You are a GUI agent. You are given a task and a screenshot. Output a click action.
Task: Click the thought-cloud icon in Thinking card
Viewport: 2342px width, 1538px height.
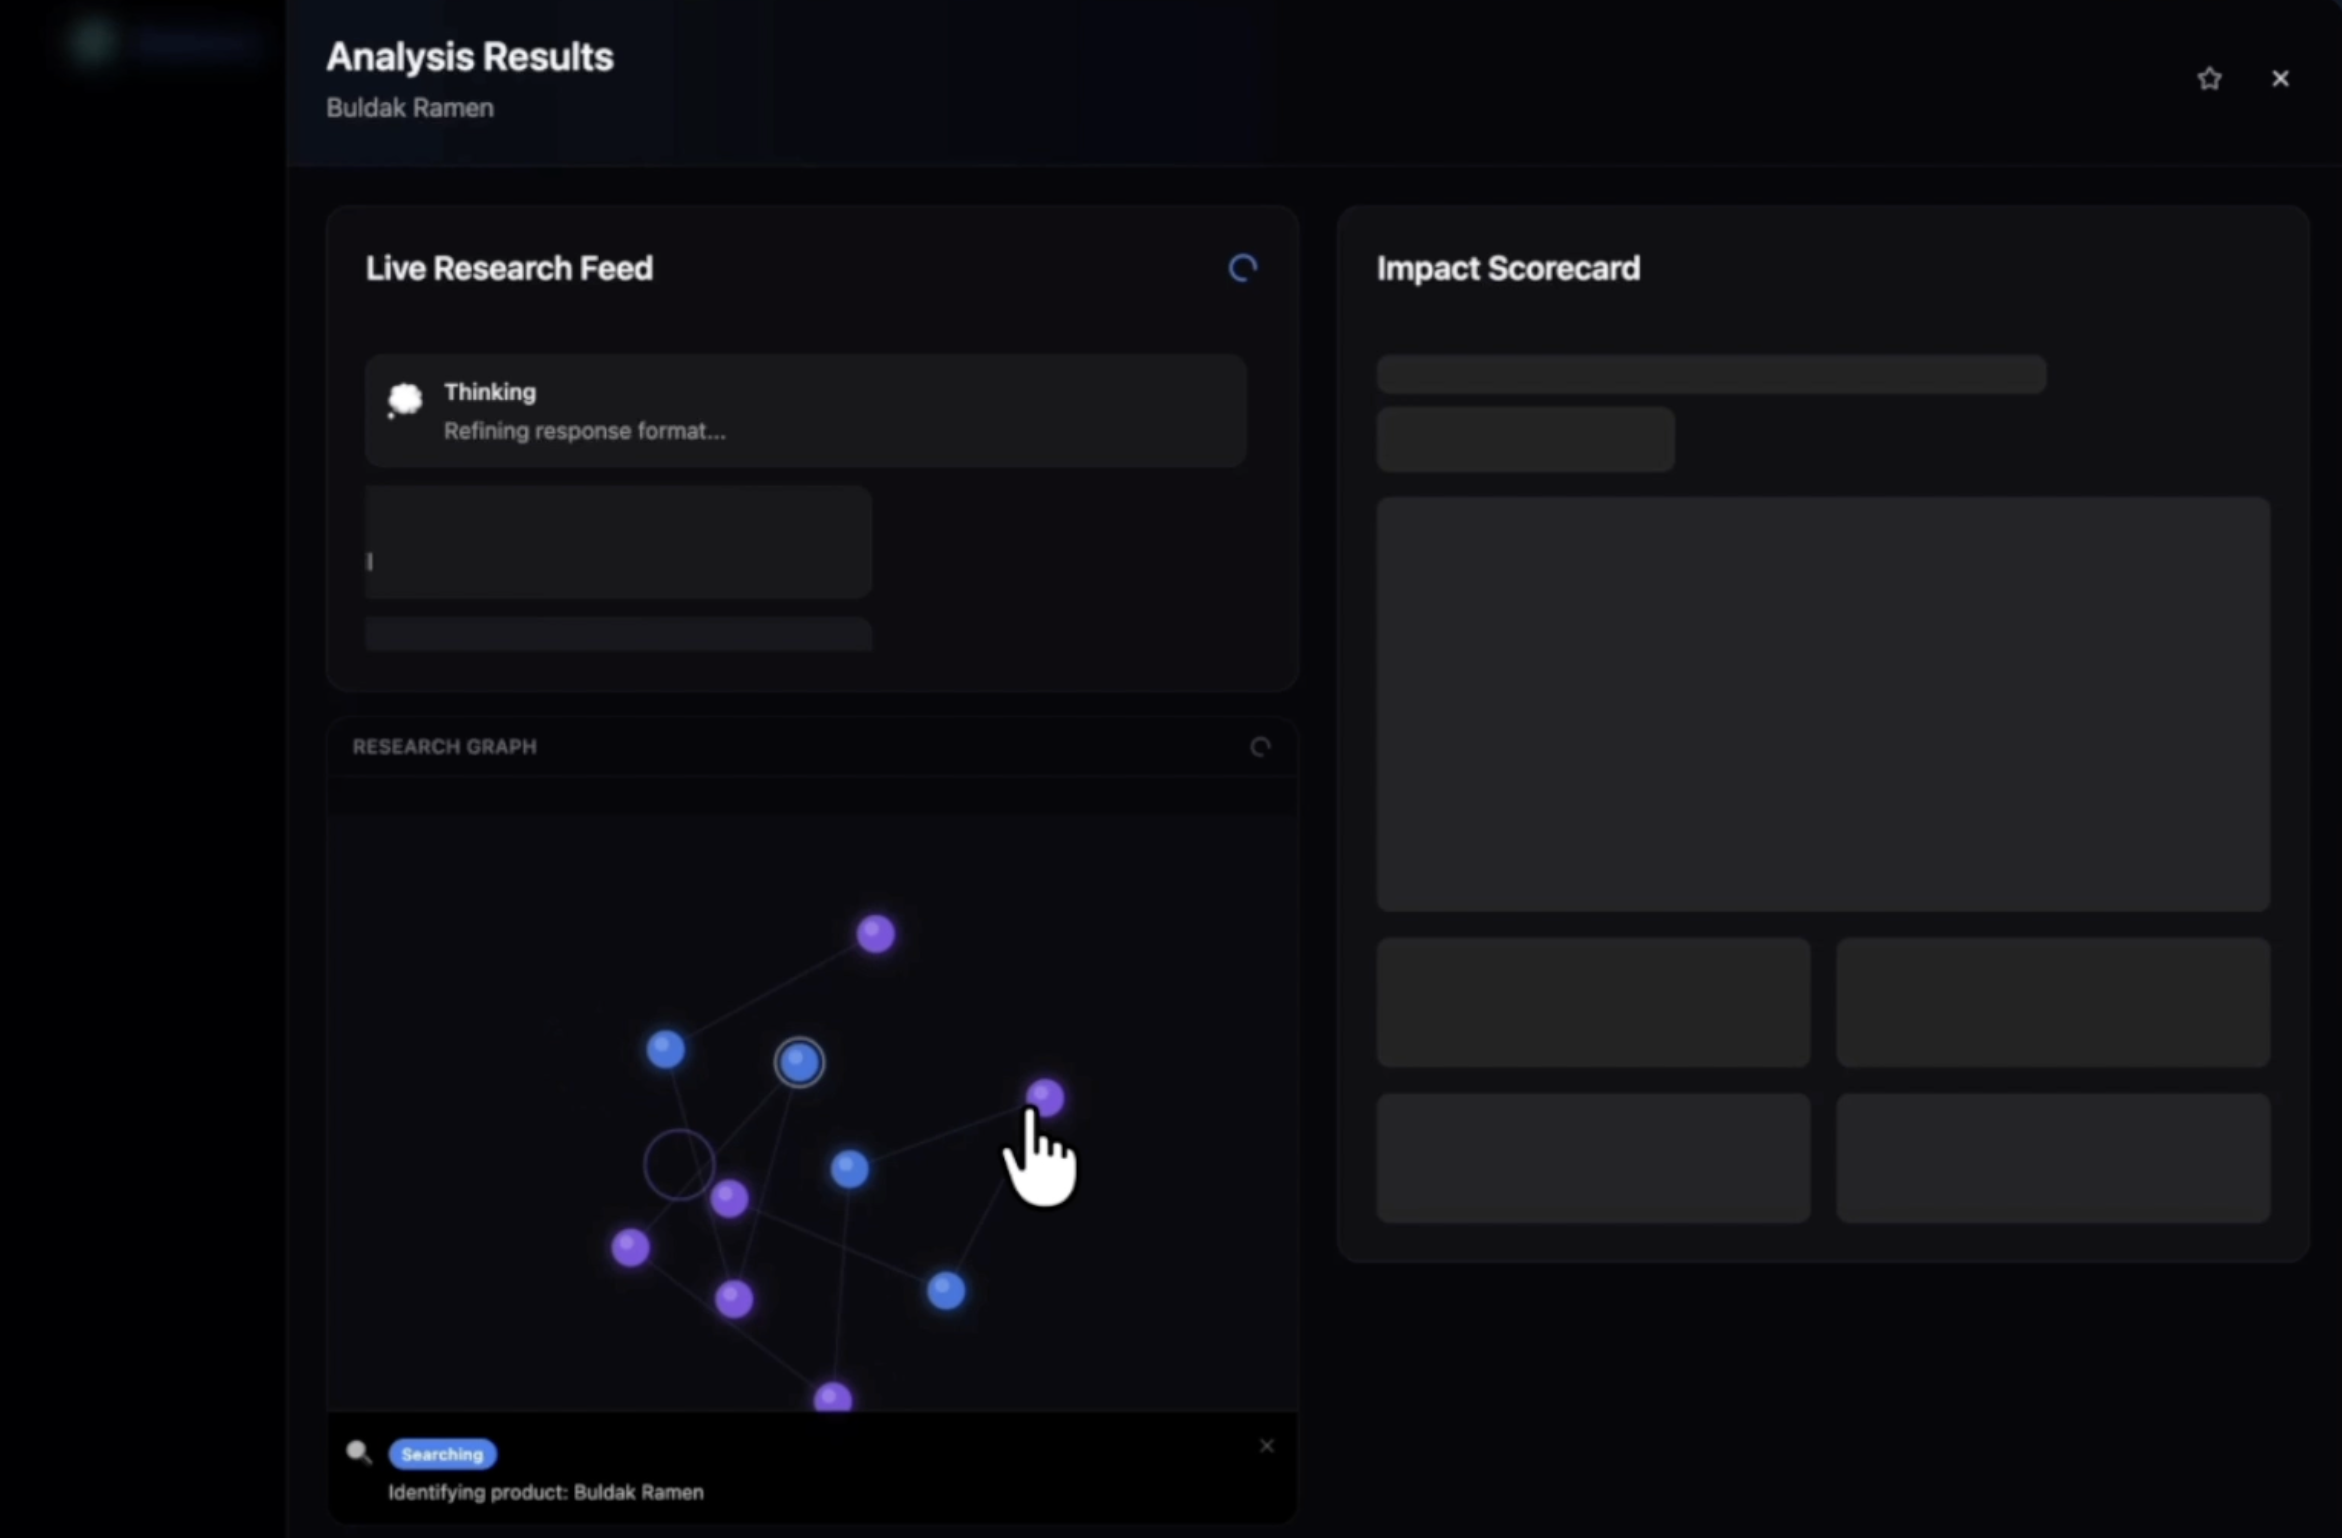coord(405,400)
